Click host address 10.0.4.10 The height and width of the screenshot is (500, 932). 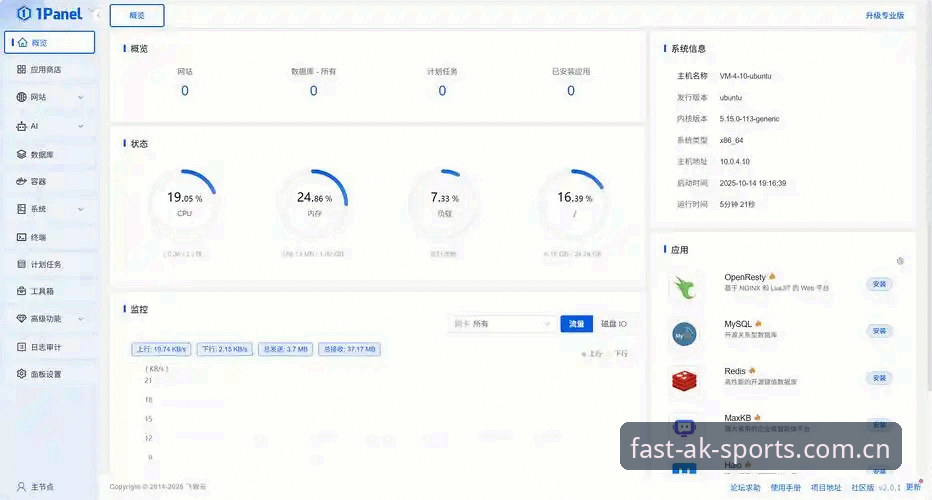[x=735, y=162]
